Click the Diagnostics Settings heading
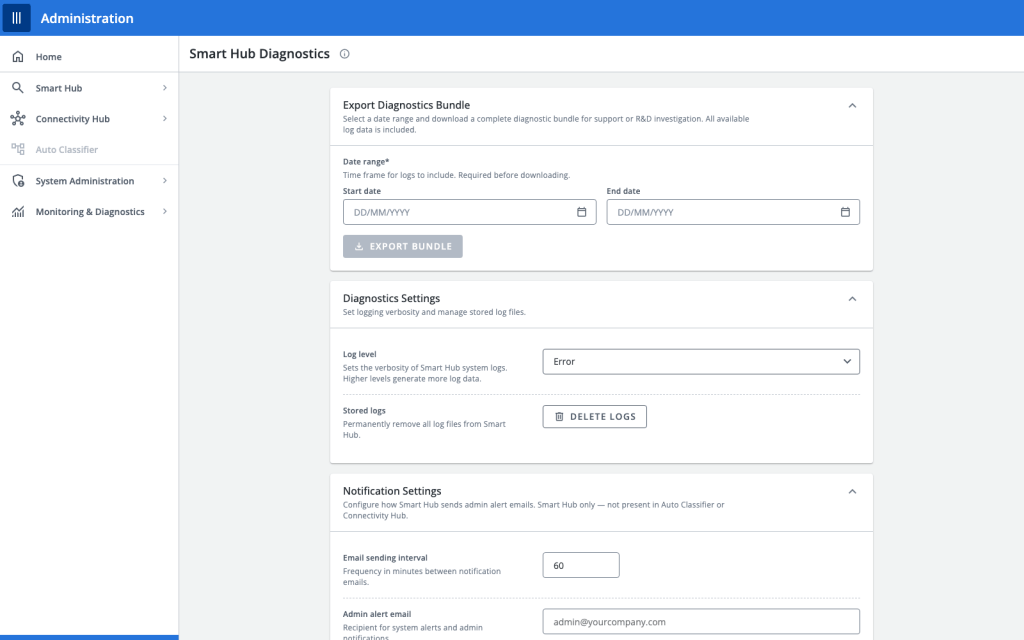 (391, 298)
